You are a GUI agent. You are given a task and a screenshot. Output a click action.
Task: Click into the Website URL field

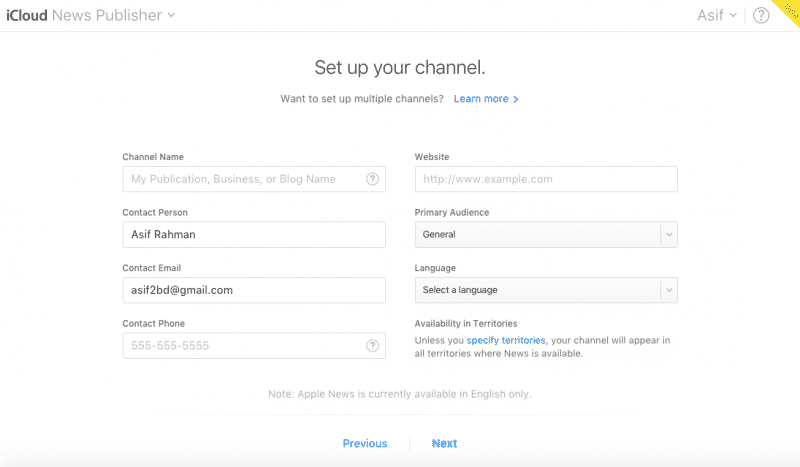[x=546, y=179]
